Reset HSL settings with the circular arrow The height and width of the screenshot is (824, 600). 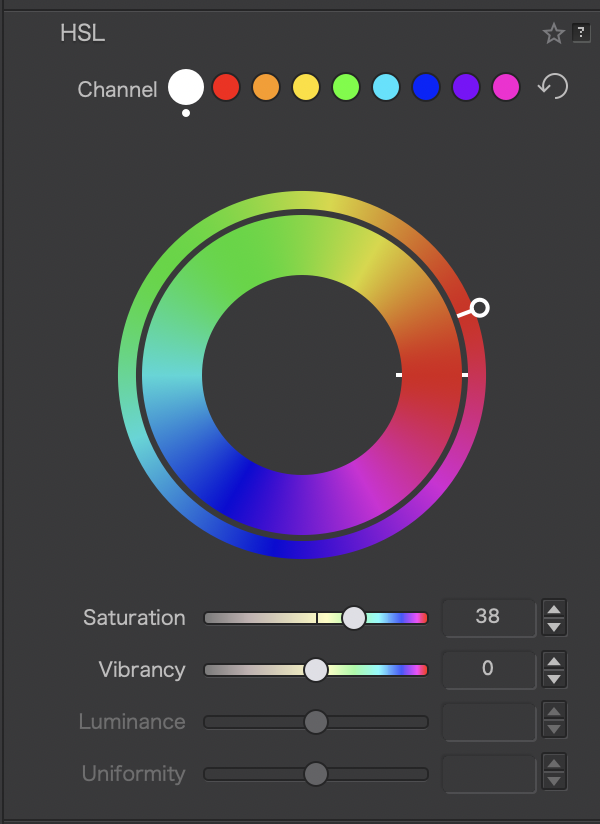click(553, 86)
